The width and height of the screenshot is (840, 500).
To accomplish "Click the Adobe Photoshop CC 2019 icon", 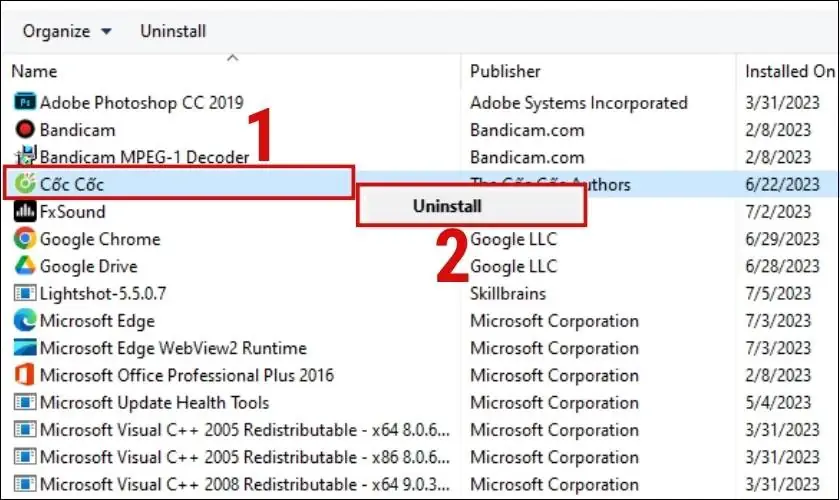I will [25, 102].
